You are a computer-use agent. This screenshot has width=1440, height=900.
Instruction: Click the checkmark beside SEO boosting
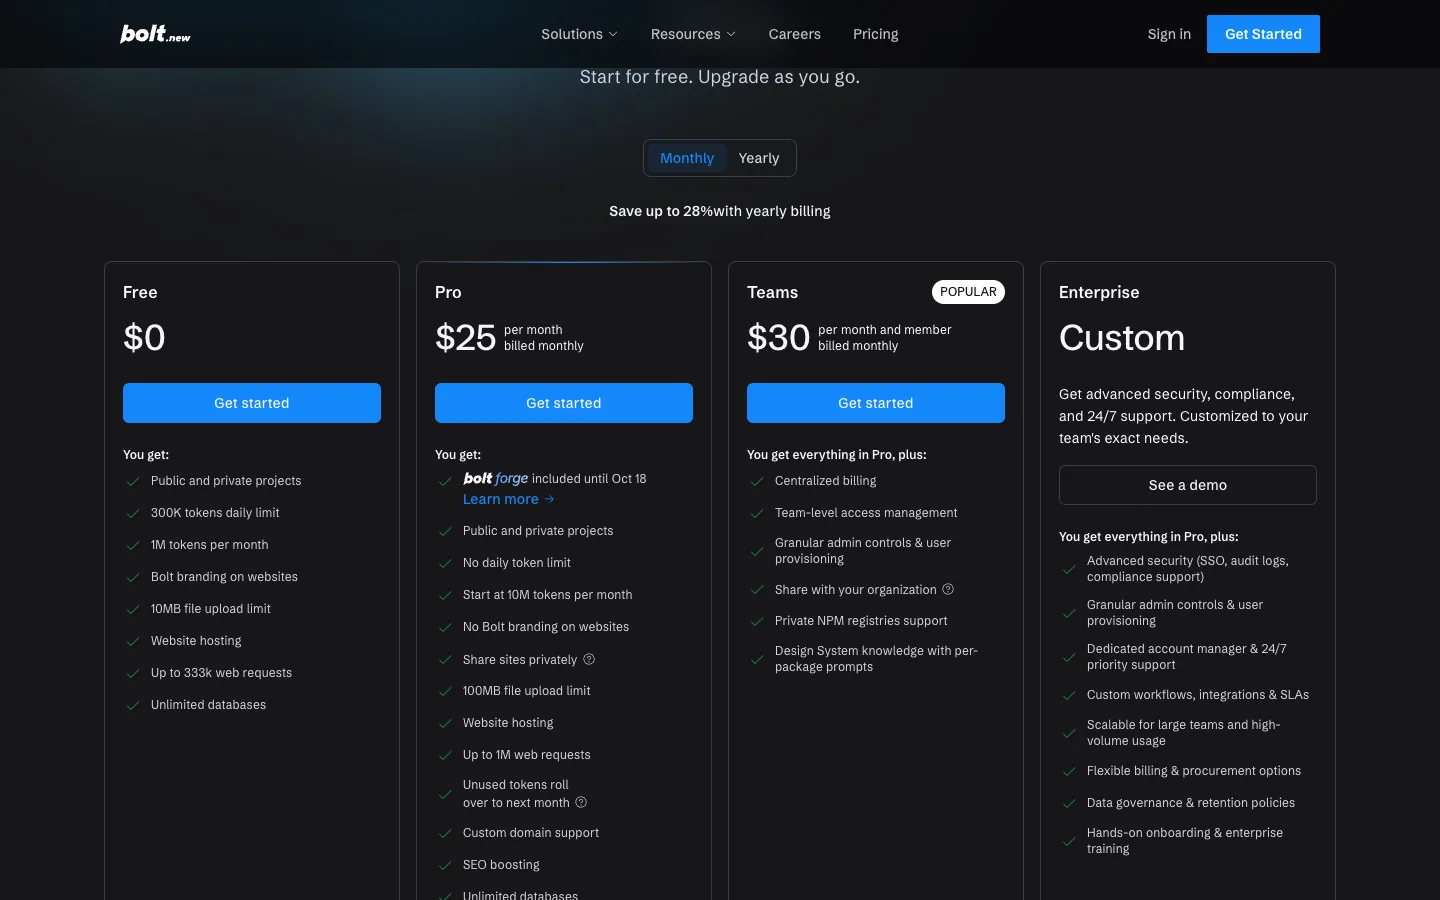pyautogui.click(x=445, y=865)
